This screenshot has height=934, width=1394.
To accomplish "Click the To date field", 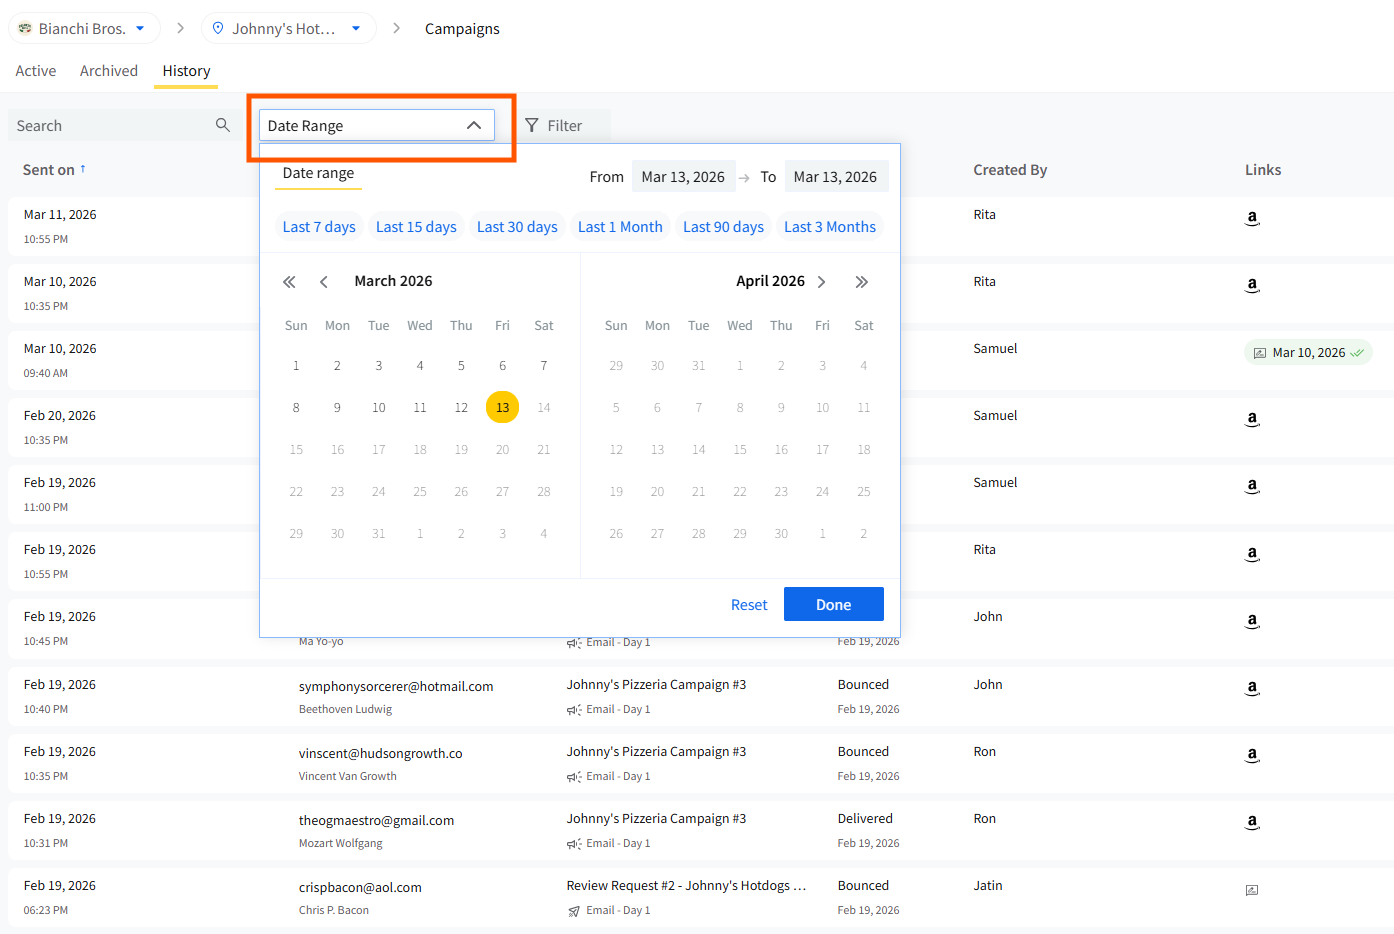I will (x=836, y=177).
